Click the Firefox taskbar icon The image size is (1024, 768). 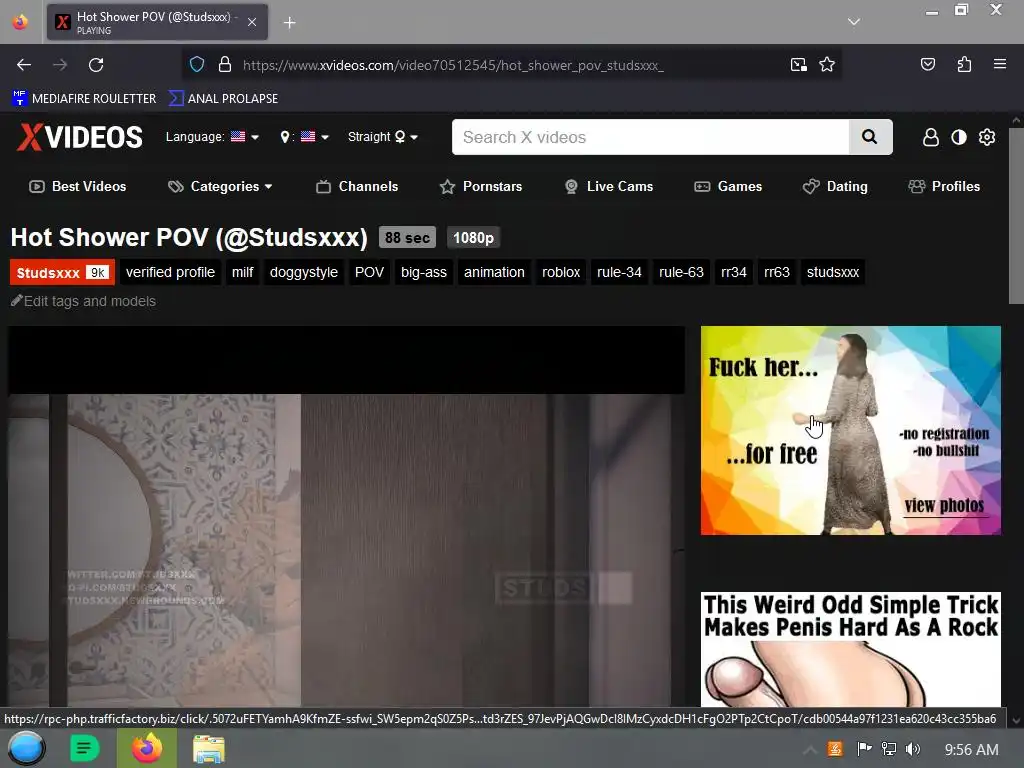click(x=147, y=748)
